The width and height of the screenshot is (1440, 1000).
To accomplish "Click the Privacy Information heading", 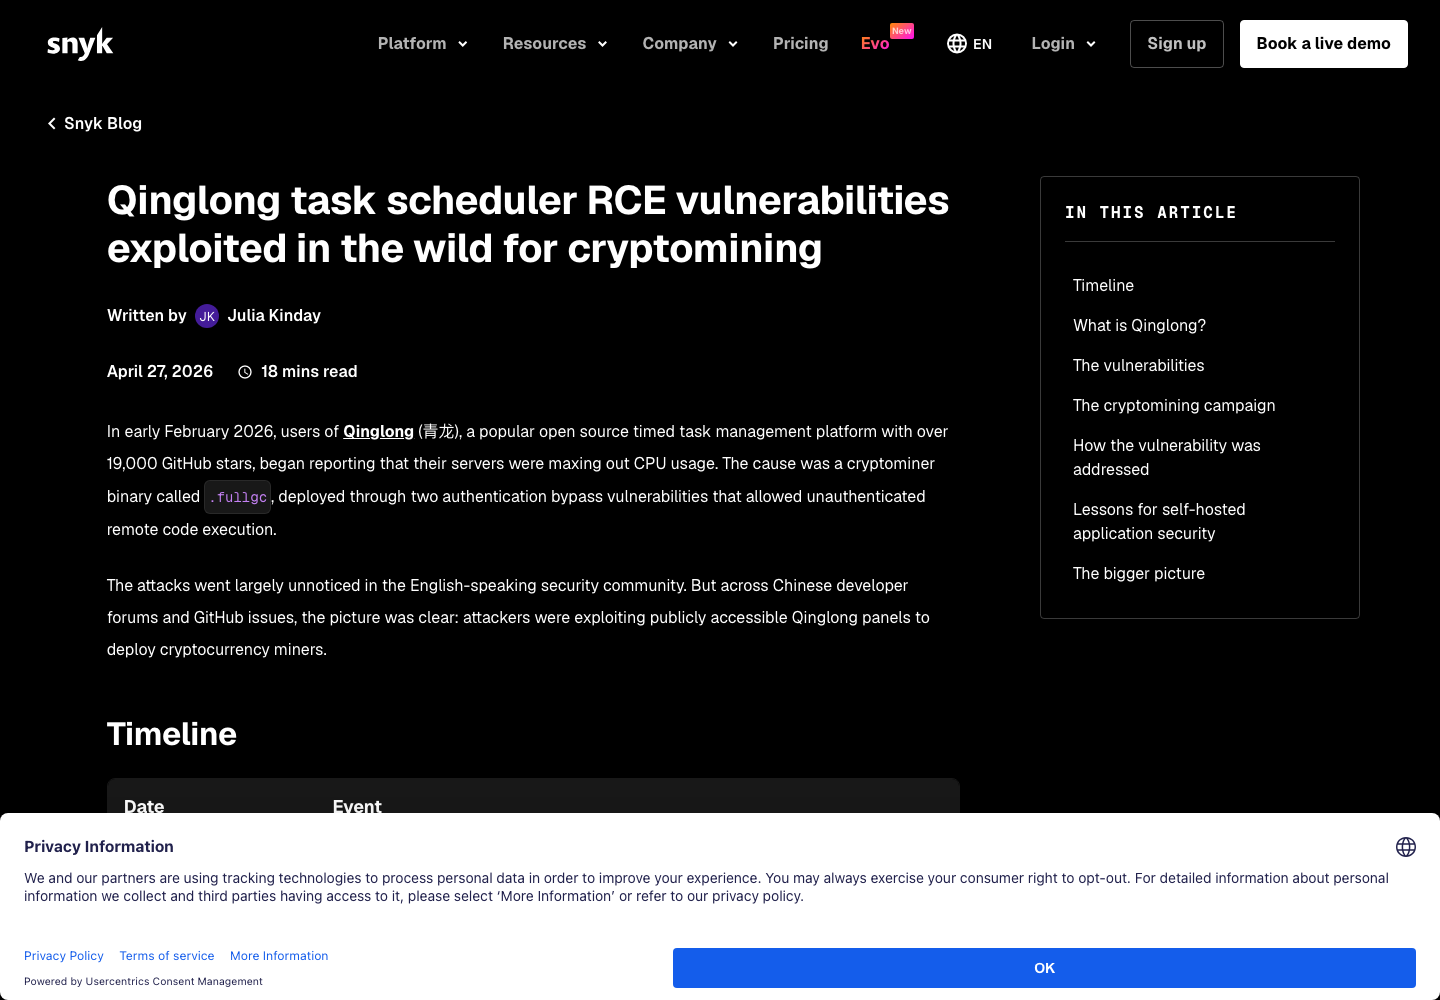I will click(99, 846).
